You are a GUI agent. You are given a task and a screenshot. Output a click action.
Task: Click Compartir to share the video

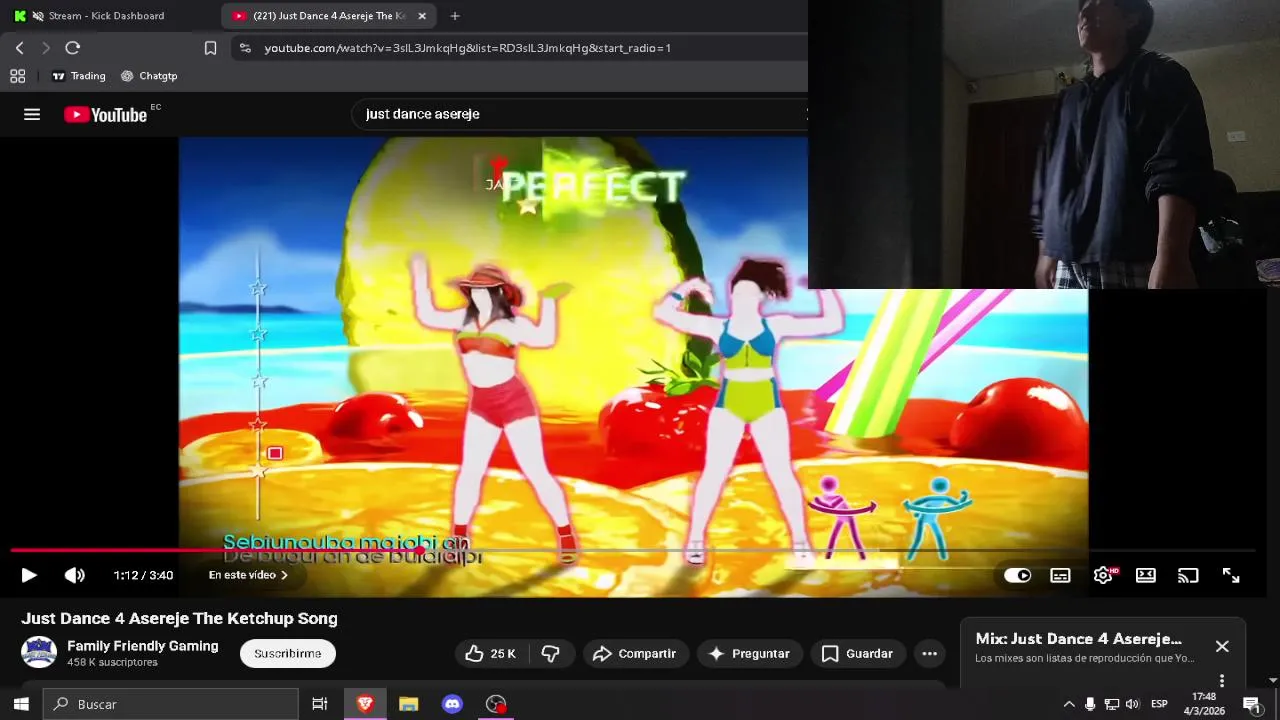[636, 653]
